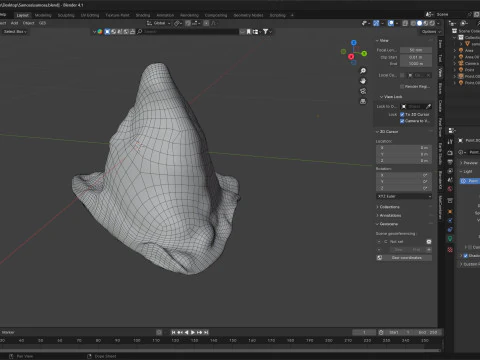Toggle proportional editing in header

point(206,23)
